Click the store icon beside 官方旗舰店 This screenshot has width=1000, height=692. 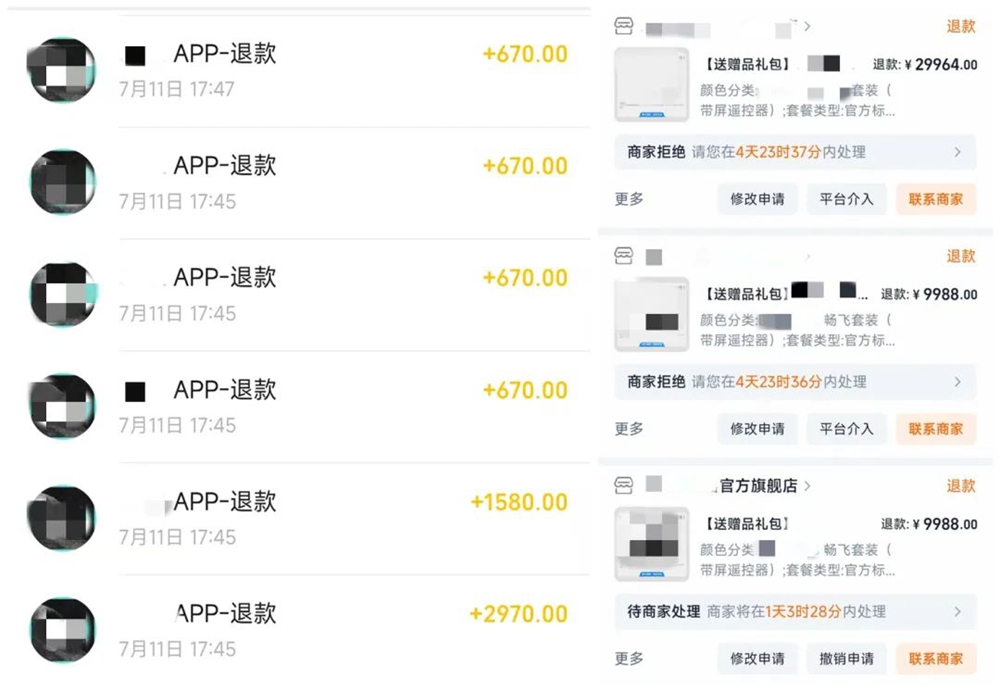pos(624,486)
